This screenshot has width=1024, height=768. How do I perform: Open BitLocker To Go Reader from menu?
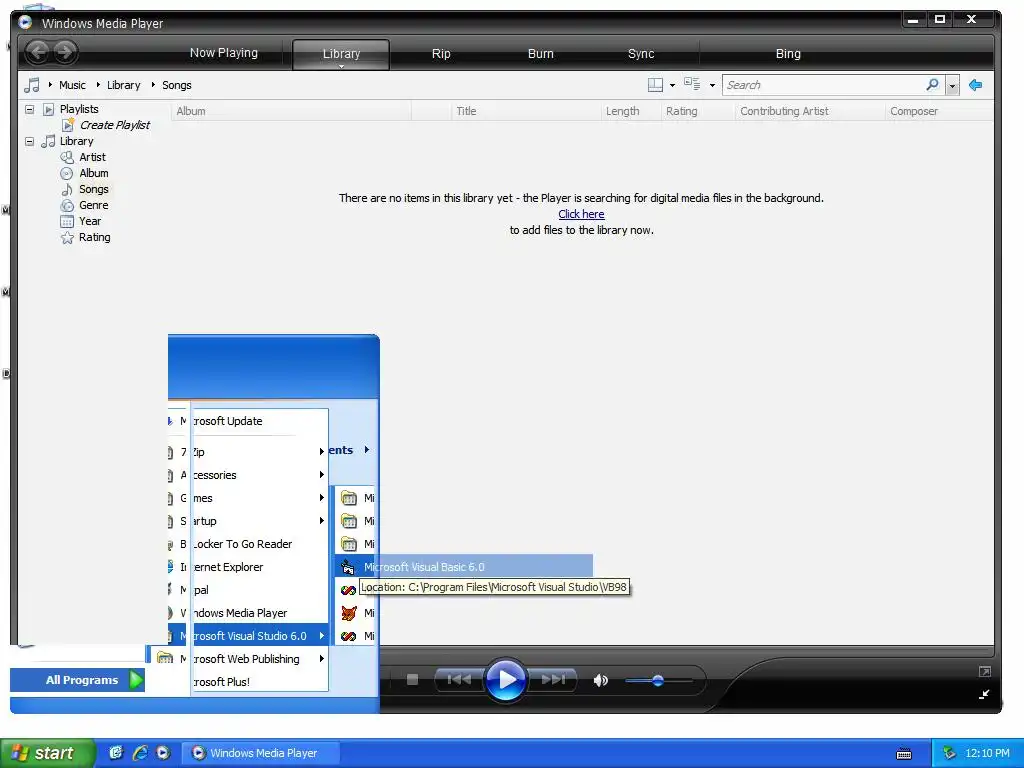248,544
